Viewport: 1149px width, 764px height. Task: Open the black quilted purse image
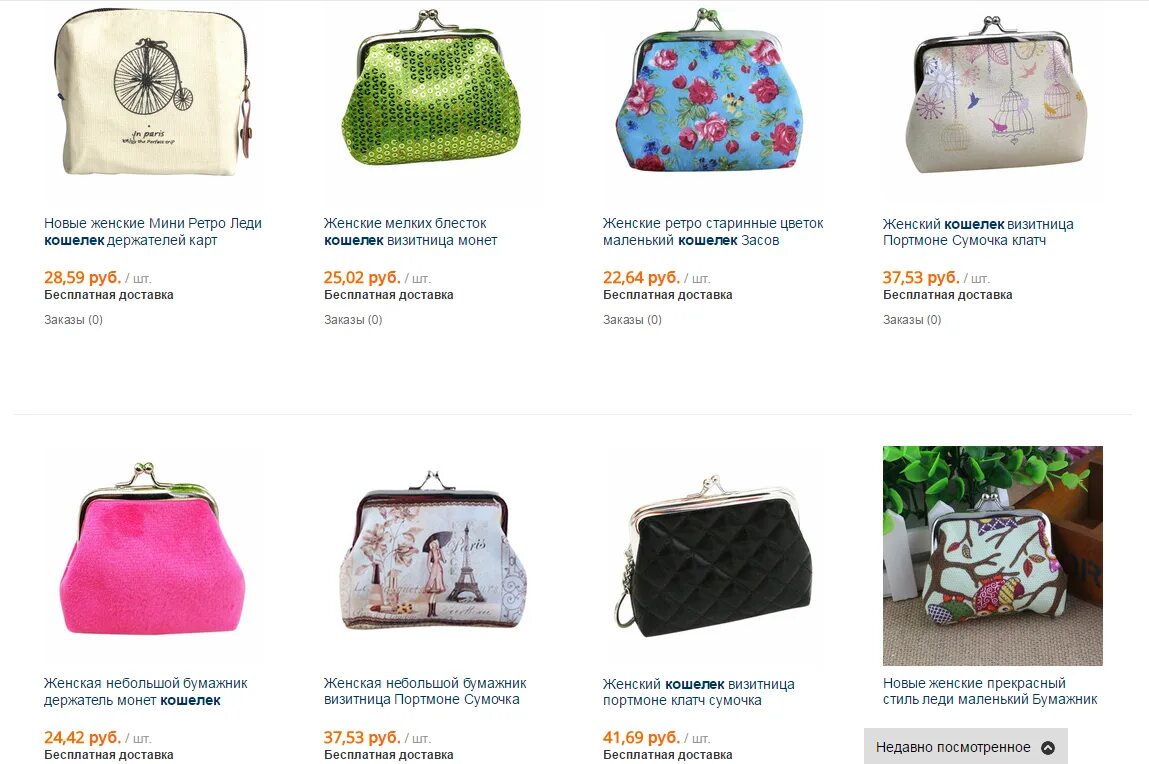pos(712,555)
